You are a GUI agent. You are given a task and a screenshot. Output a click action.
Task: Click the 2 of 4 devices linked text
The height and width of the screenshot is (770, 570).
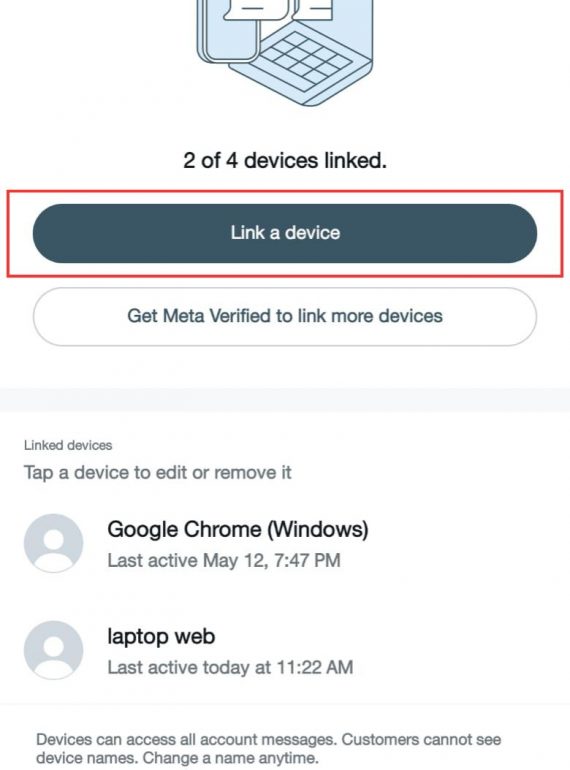[285, 161]
